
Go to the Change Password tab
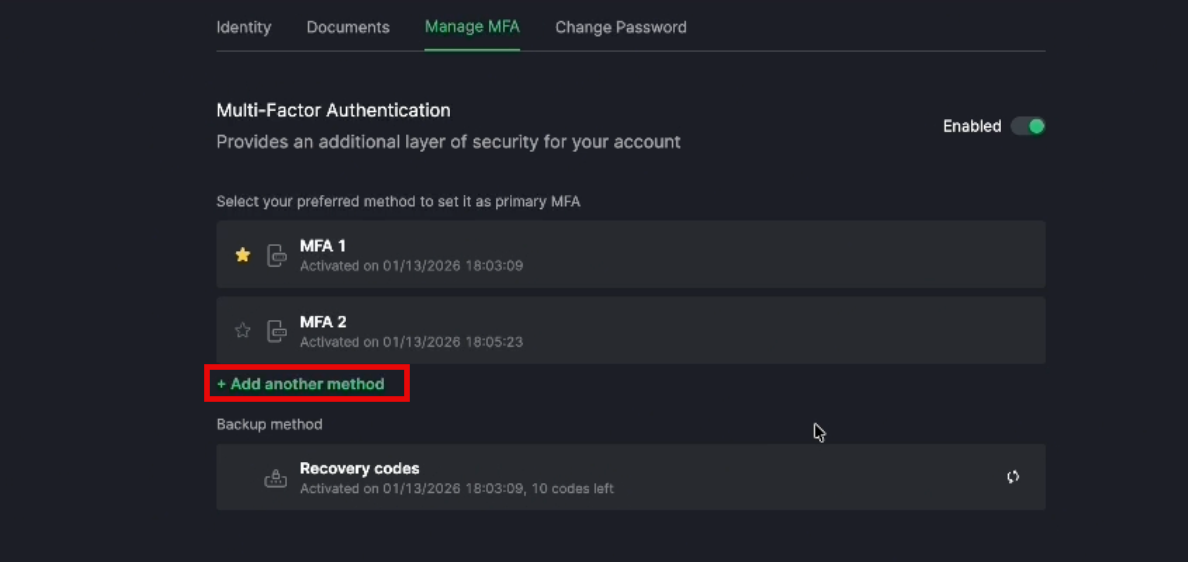[x=621, y=27]
